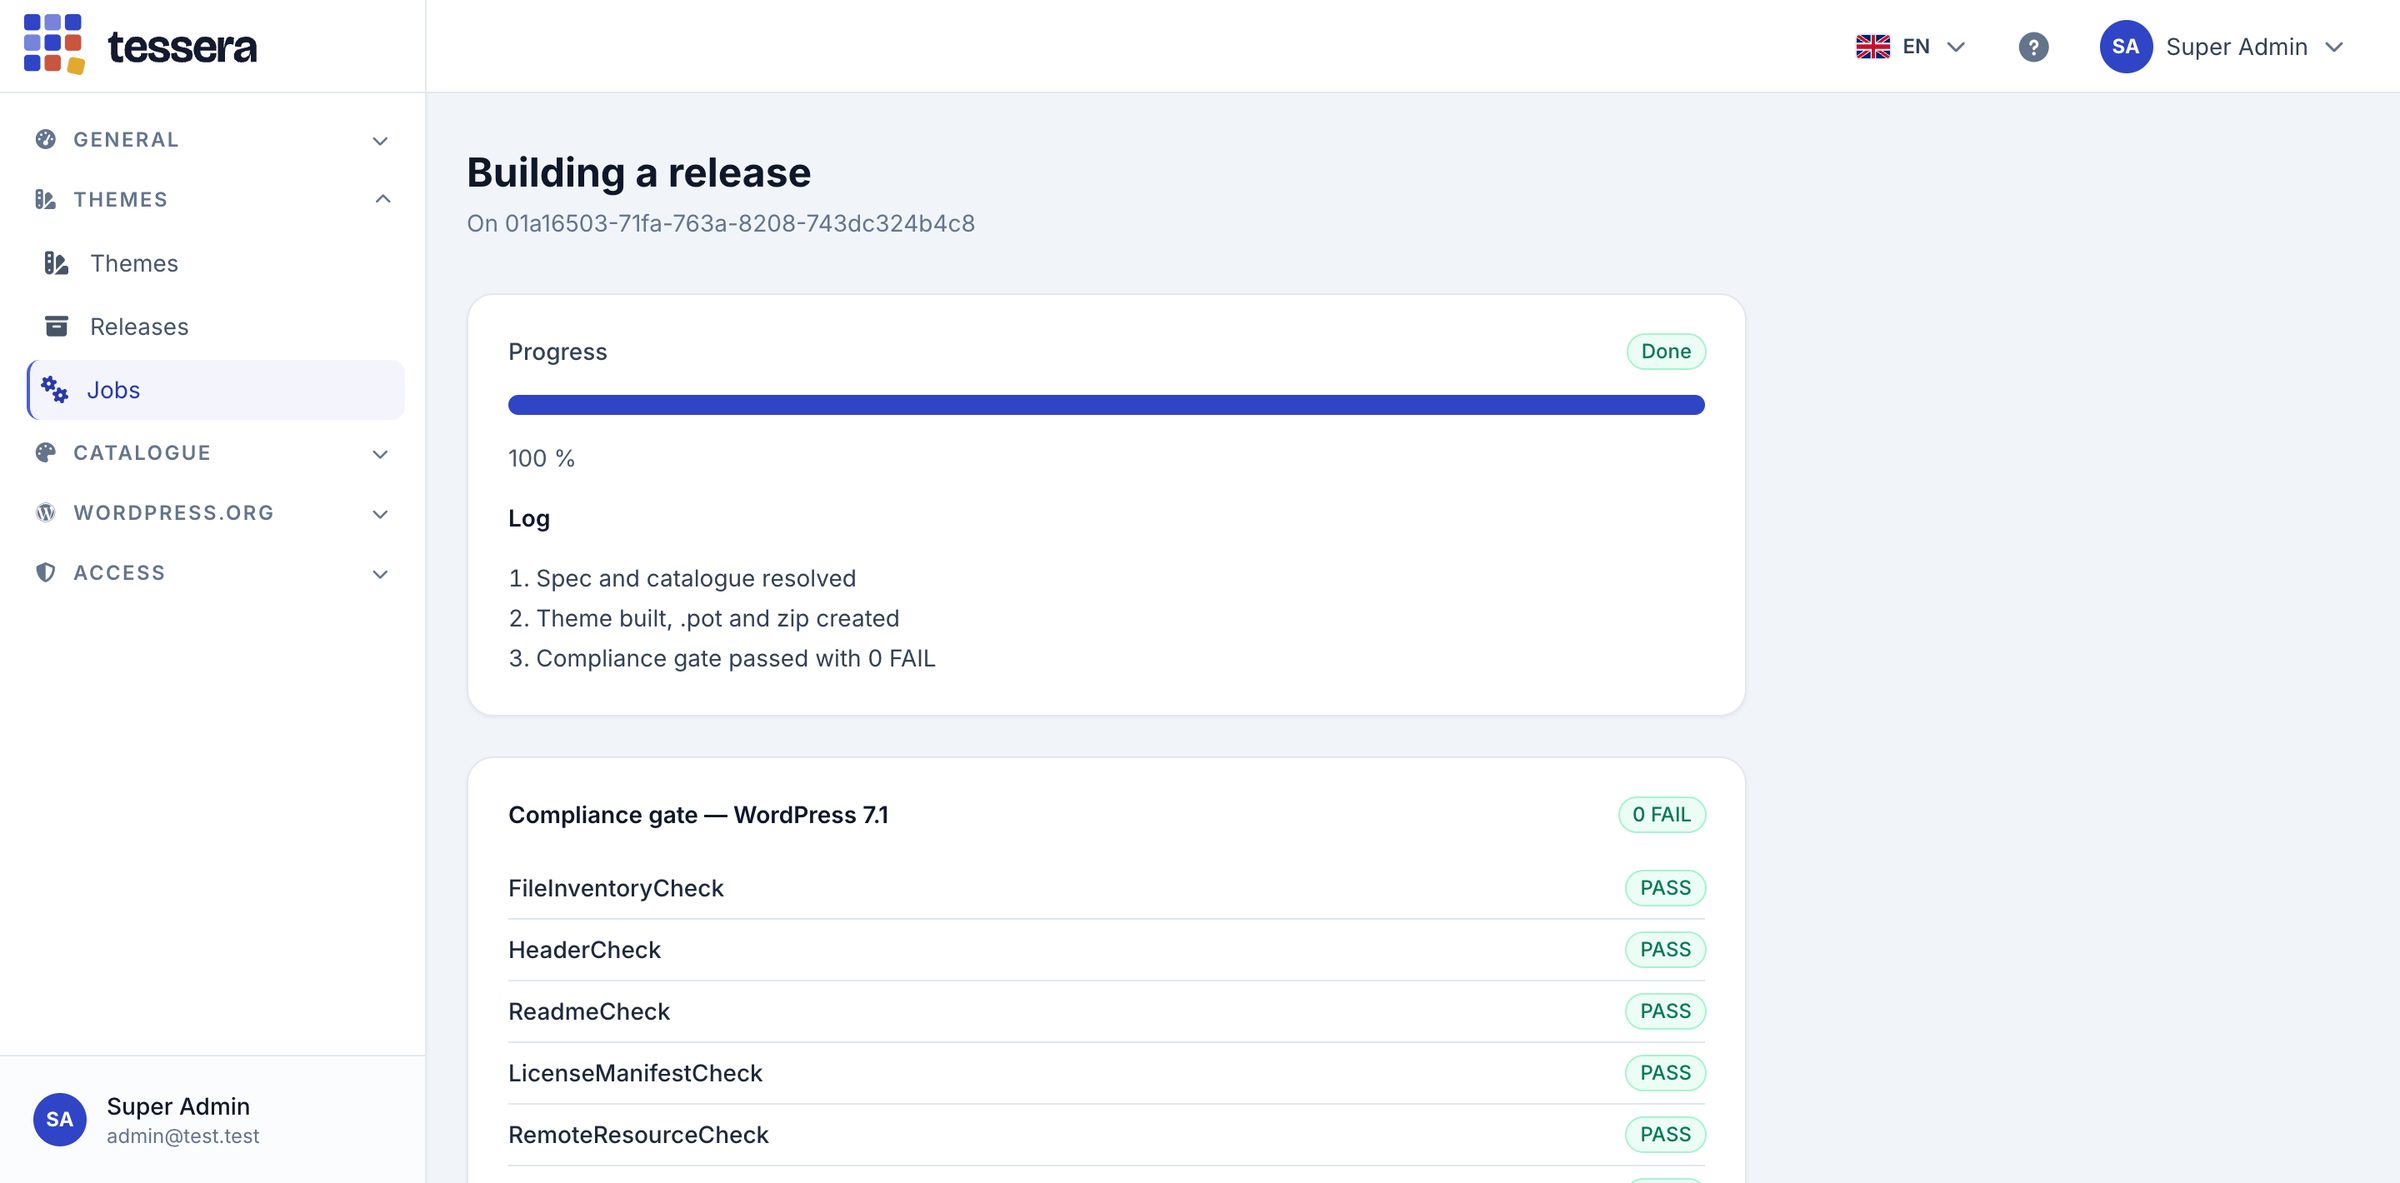Click the Catalogue palette icon
This screenshot has height=1183, width=2400.
[46, 452]
